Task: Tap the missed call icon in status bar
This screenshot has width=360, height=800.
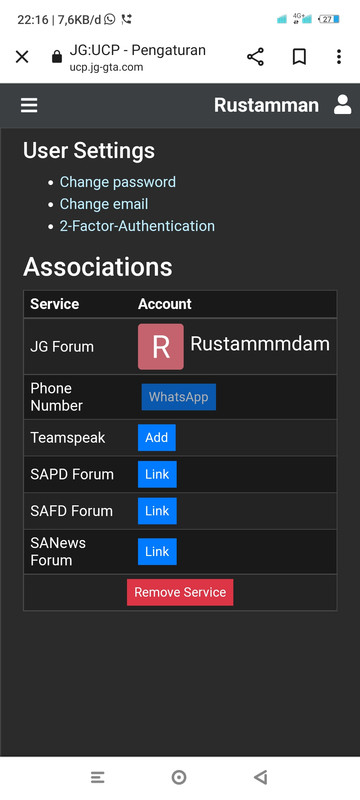Action: click(x=126, y=19)
